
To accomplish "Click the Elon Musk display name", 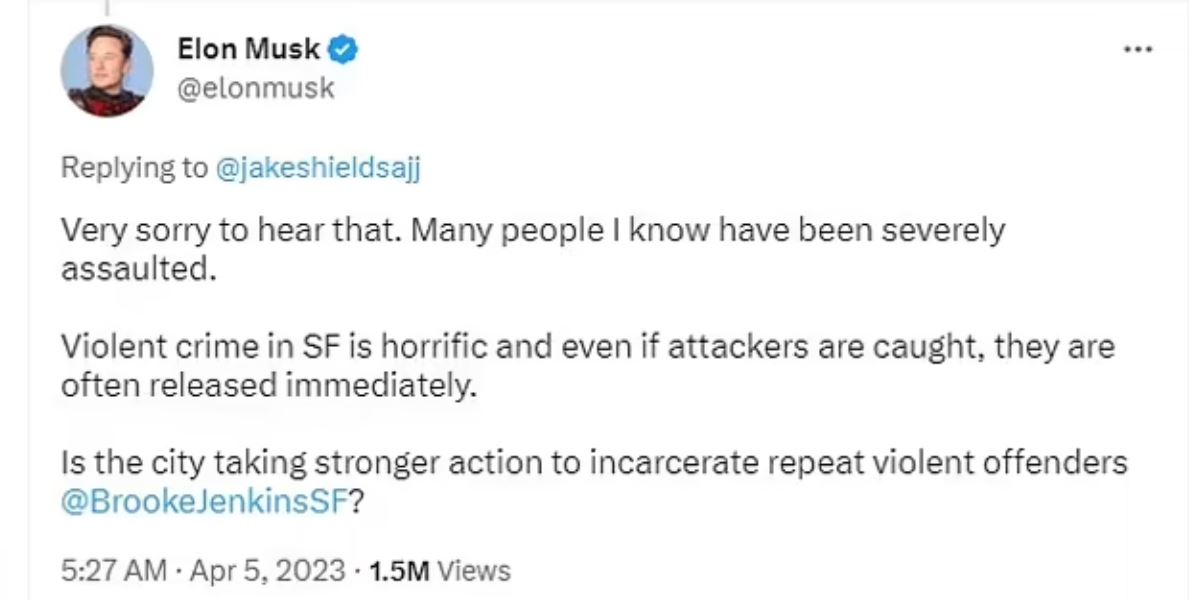I will (x=249, y=48).
